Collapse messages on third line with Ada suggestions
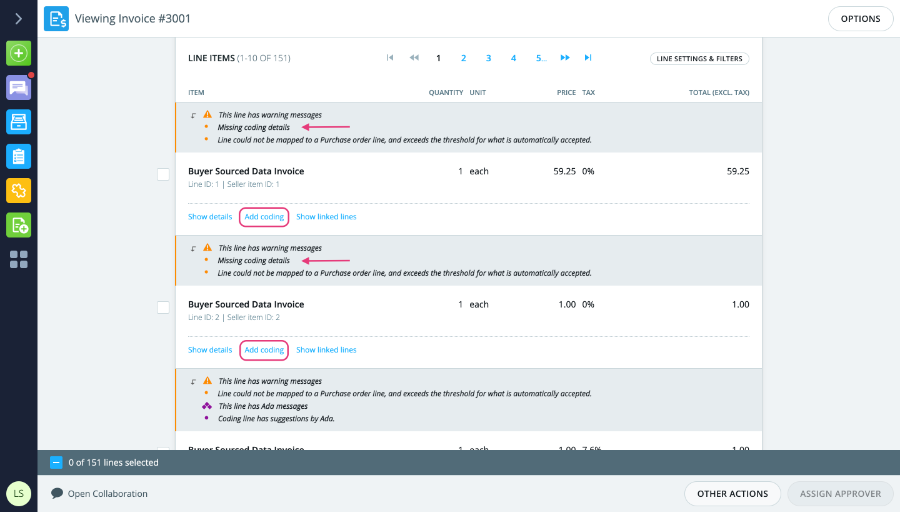The height and width of the screenshot is (512, 900). click(193, 382)
